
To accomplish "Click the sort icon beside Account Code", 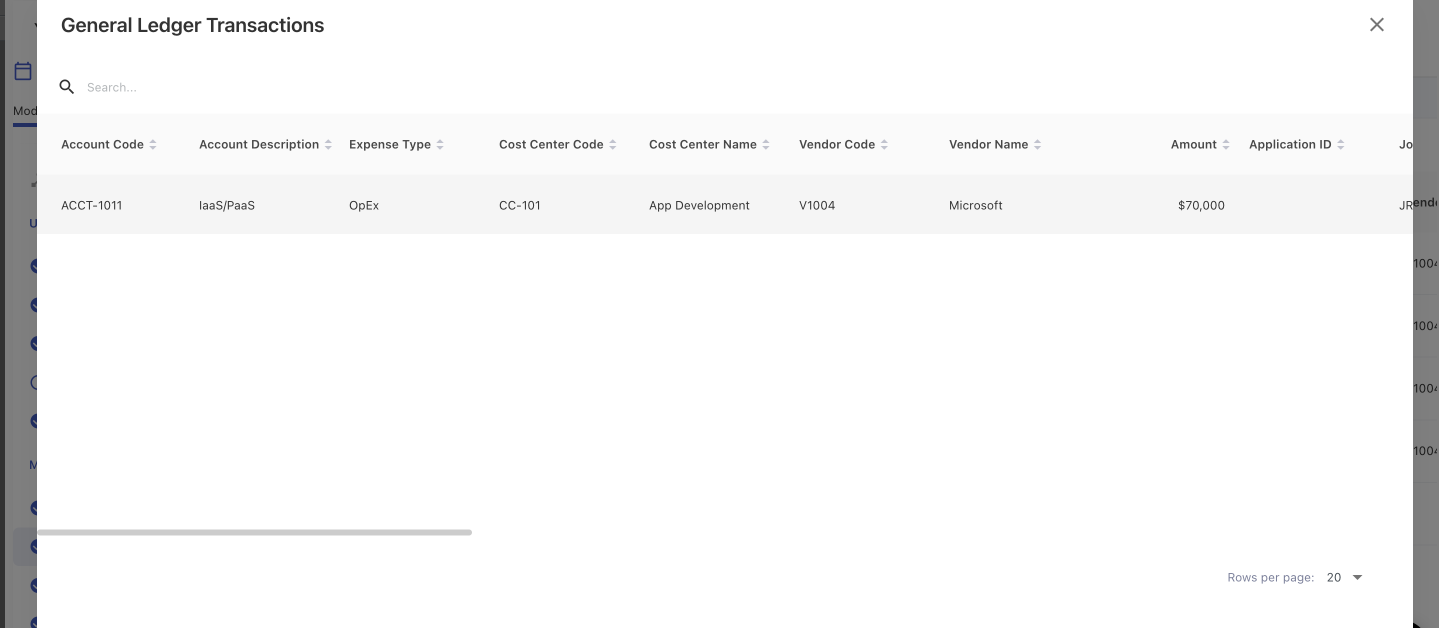I will tap(153, 145).
